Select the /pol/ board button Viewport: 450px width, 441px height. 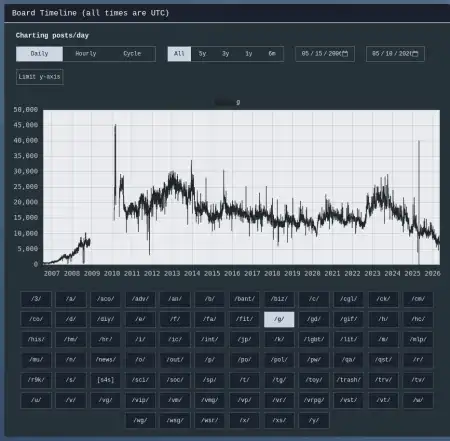coord(279,360)
